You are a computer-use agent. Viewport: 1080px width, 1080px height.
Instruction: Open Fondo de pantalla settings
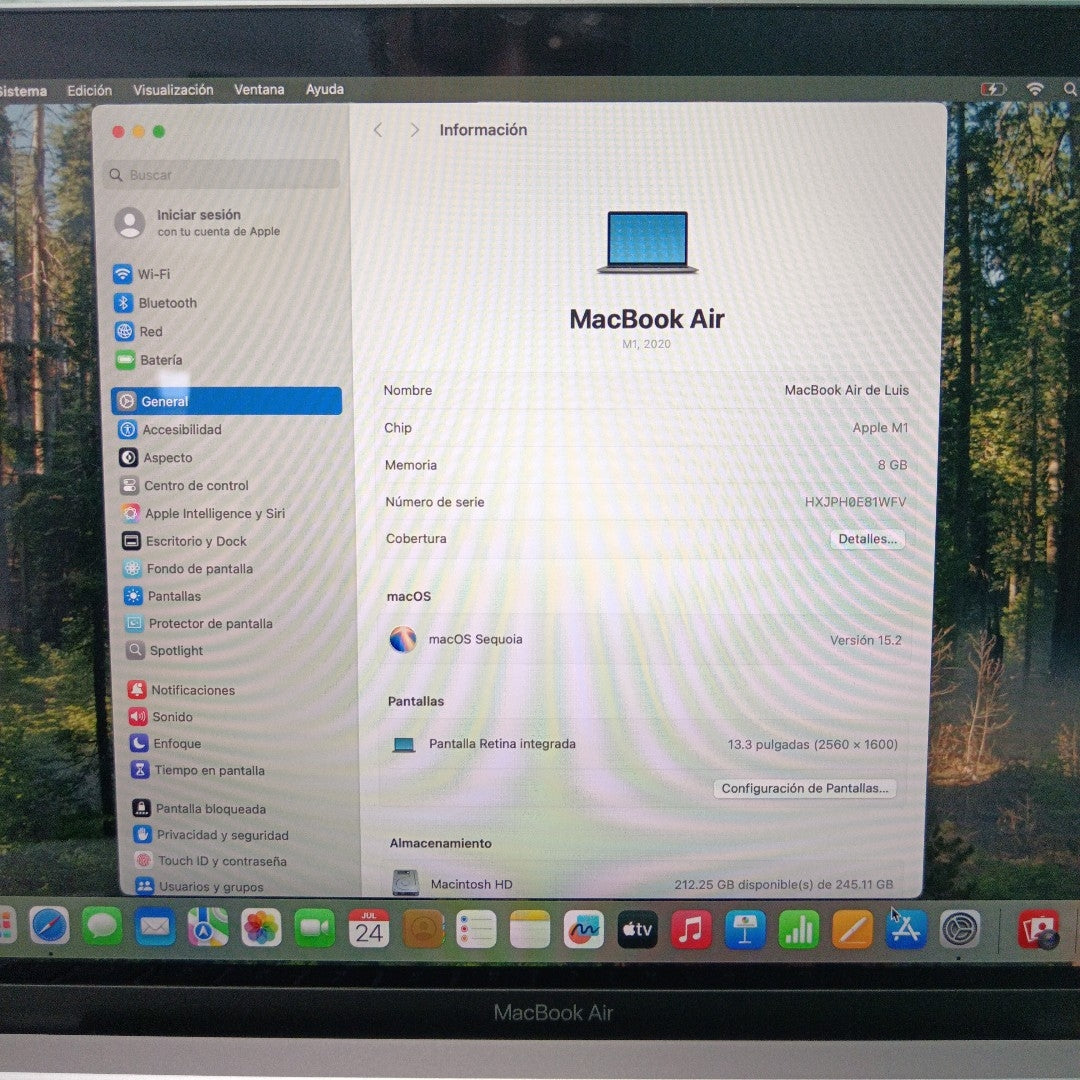(x=199, y=568)
